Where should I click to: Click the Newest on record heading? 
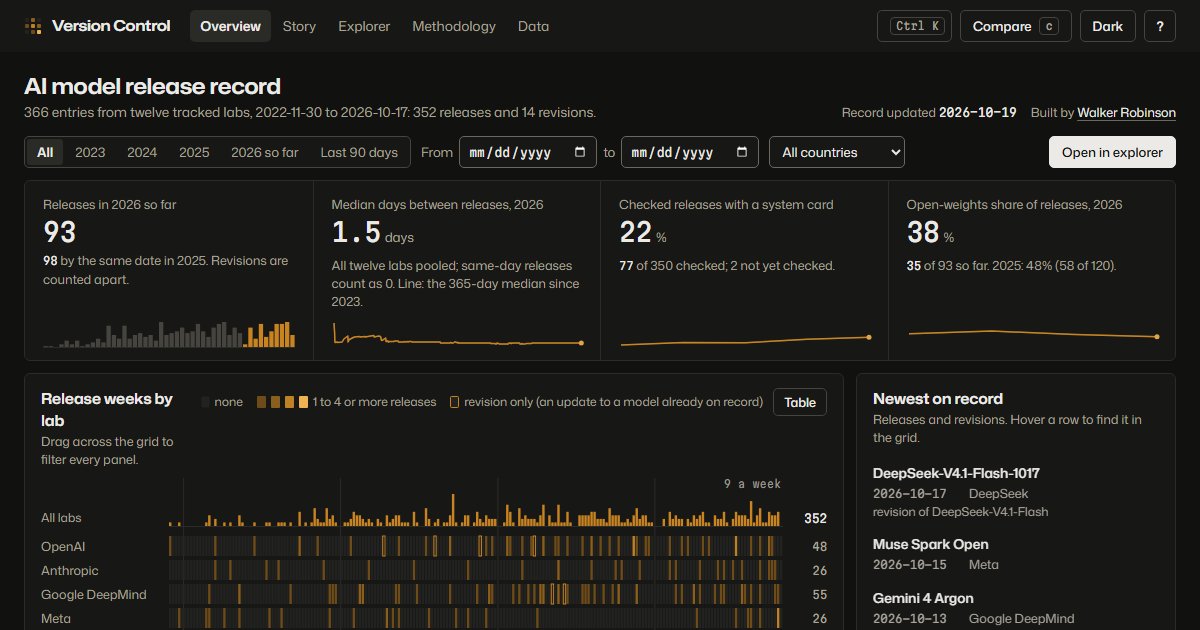pos(938,398)
